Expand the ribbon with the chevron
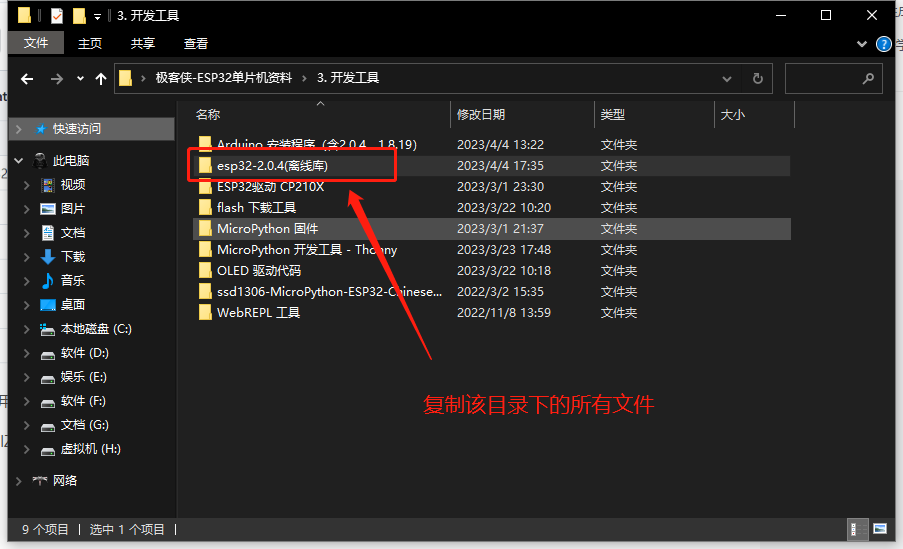This screenshot has height=549, width=903. (863, 44)
